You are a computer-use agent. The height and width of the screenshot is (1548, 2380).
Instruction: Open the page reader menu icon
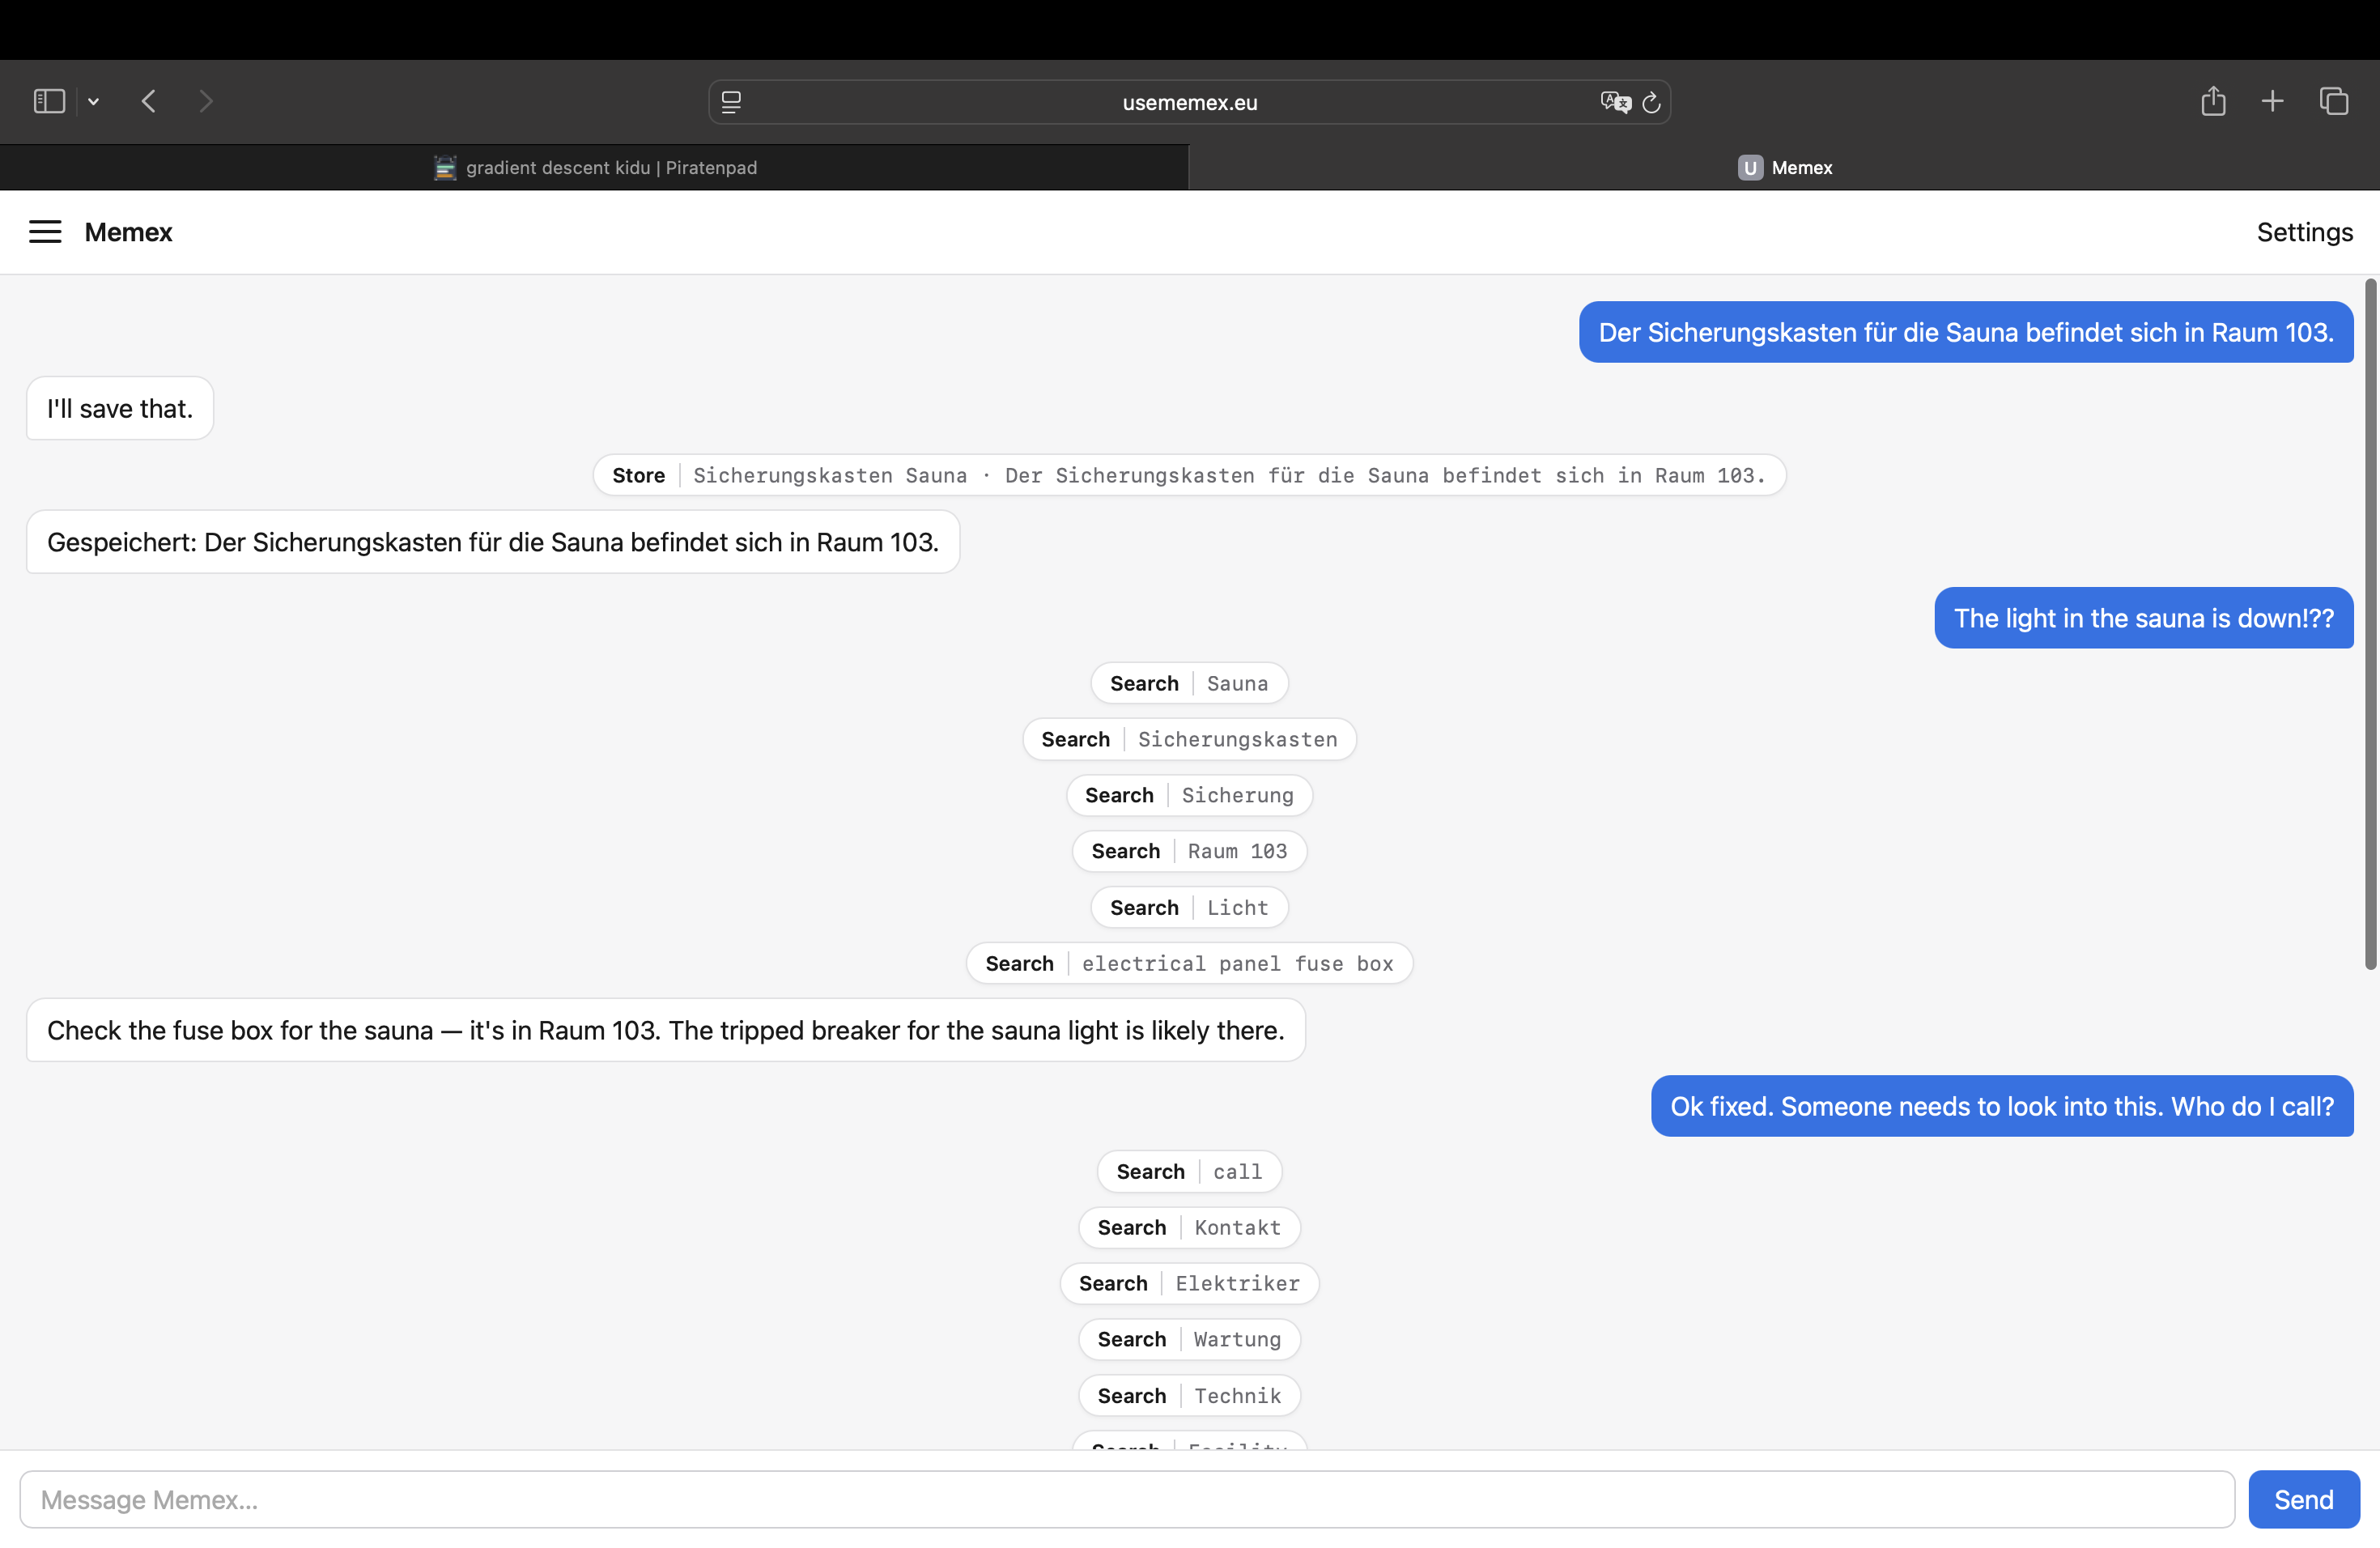[731, 102]
